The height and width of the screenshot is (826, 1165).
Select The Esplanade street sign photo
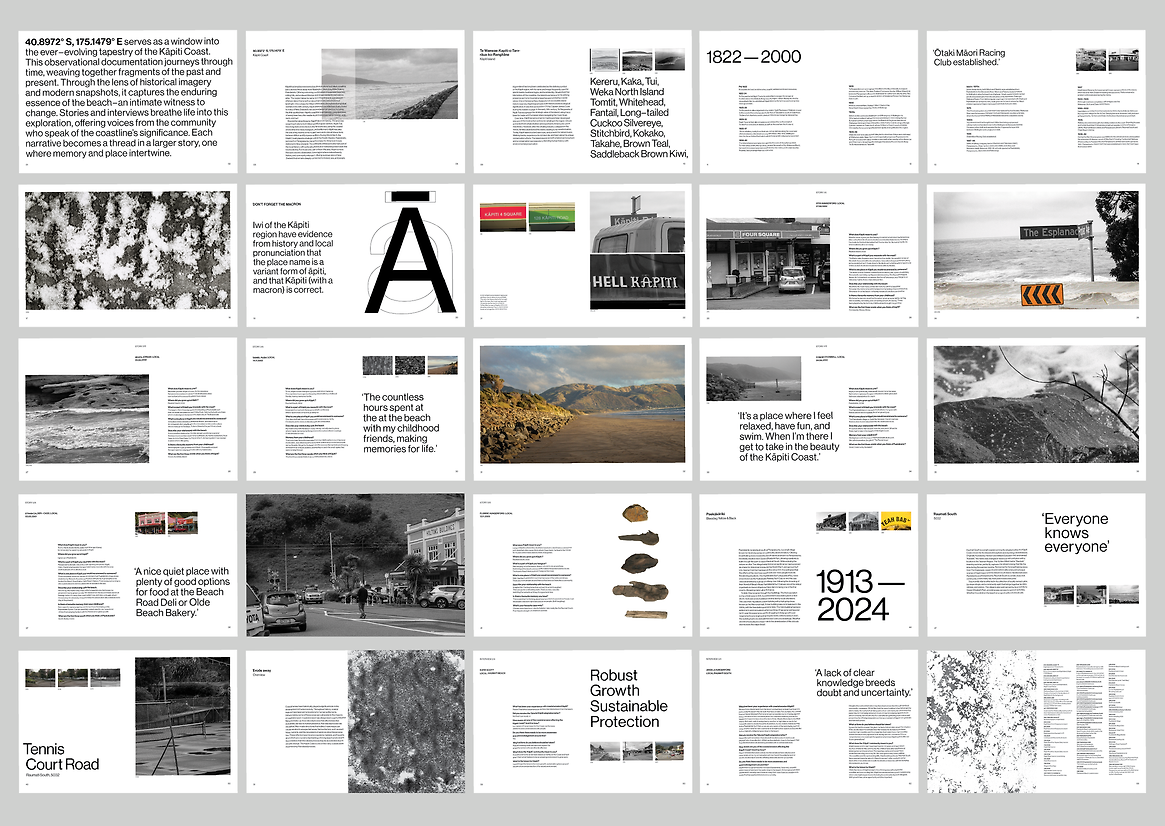pos(1035,252)
